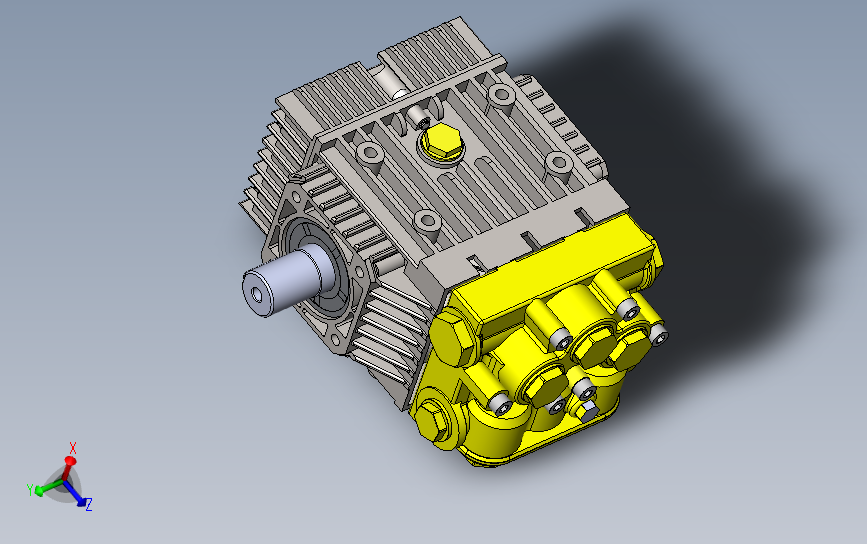
Task: Select the yellow hex plug on top of the crankcase
Action: pyautogui.click(x=440, y=143)
